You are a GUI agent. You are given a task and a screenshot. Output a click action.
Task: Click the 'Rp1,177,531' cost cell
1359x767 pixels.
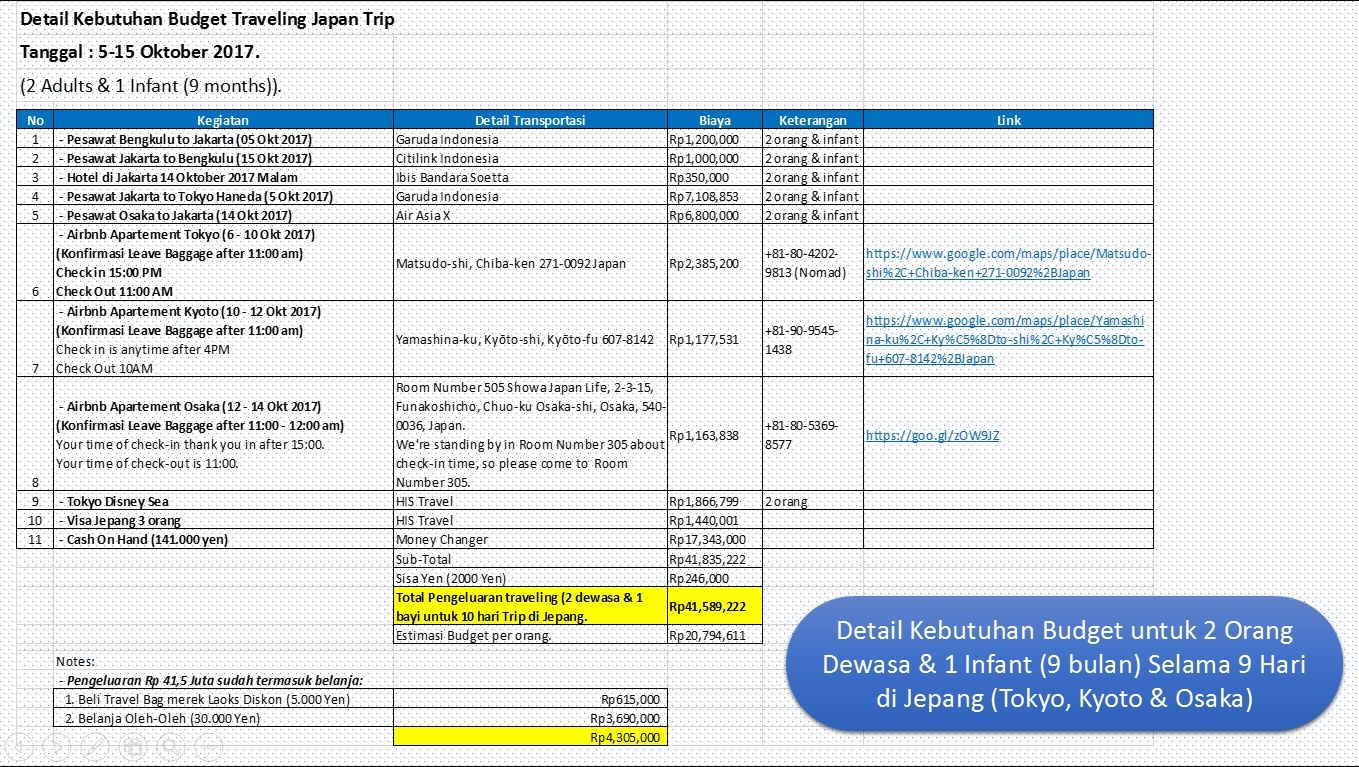(x=714, y=339)
